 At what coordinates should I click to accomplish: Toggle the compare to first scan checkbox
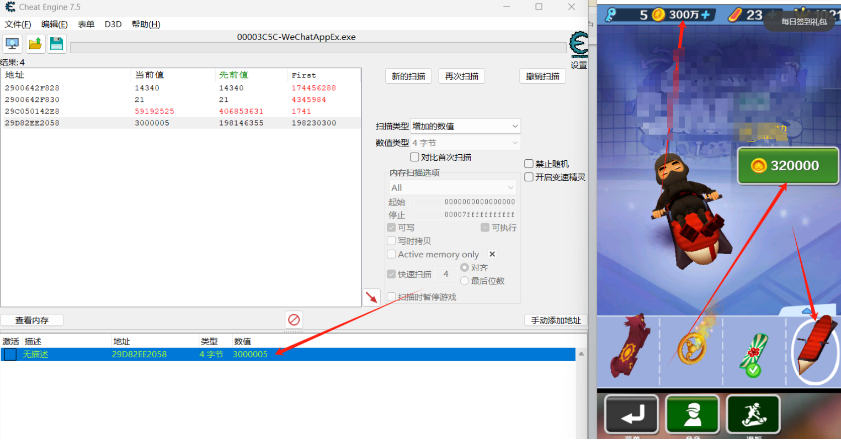point(414,157)
